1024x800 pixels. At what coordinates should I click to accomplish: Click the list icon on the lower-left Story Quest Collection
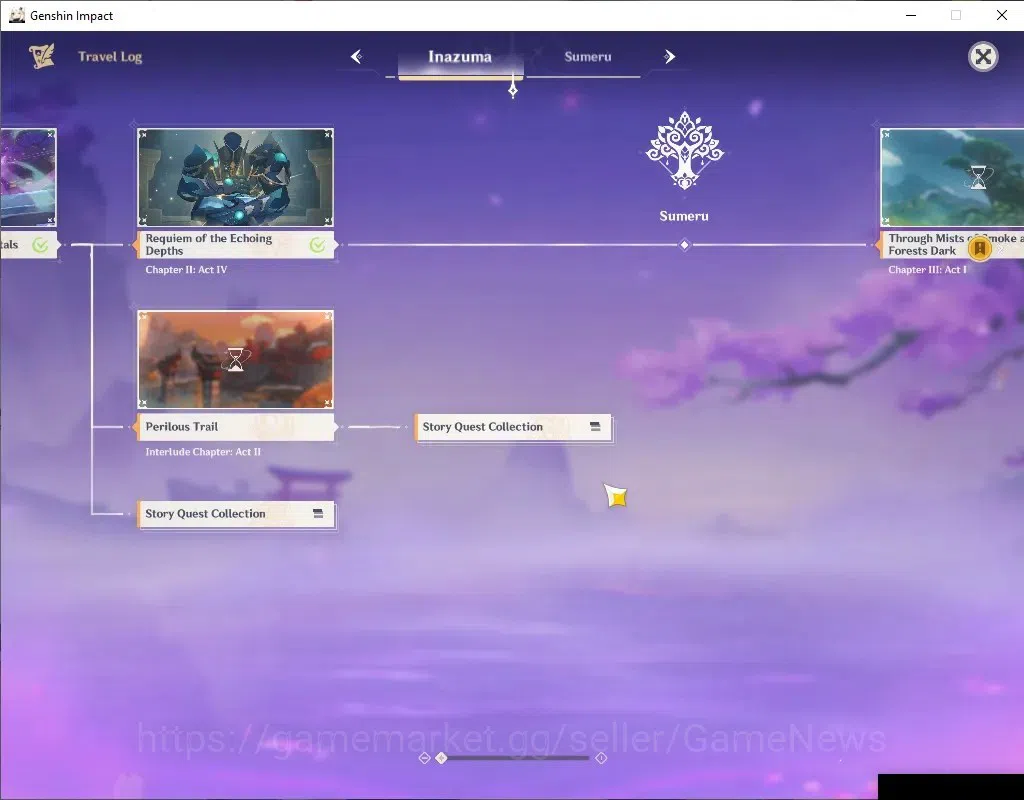point(318,513)
